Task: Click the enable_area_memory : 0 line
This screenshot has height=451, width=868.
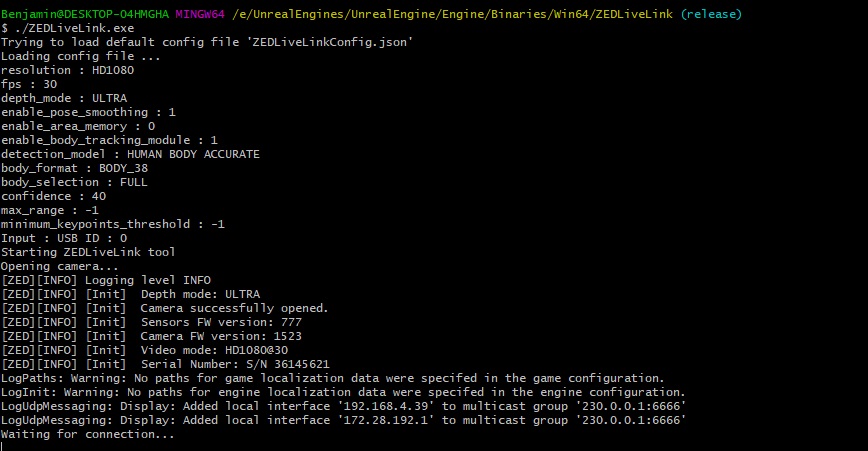Action: 78,126
